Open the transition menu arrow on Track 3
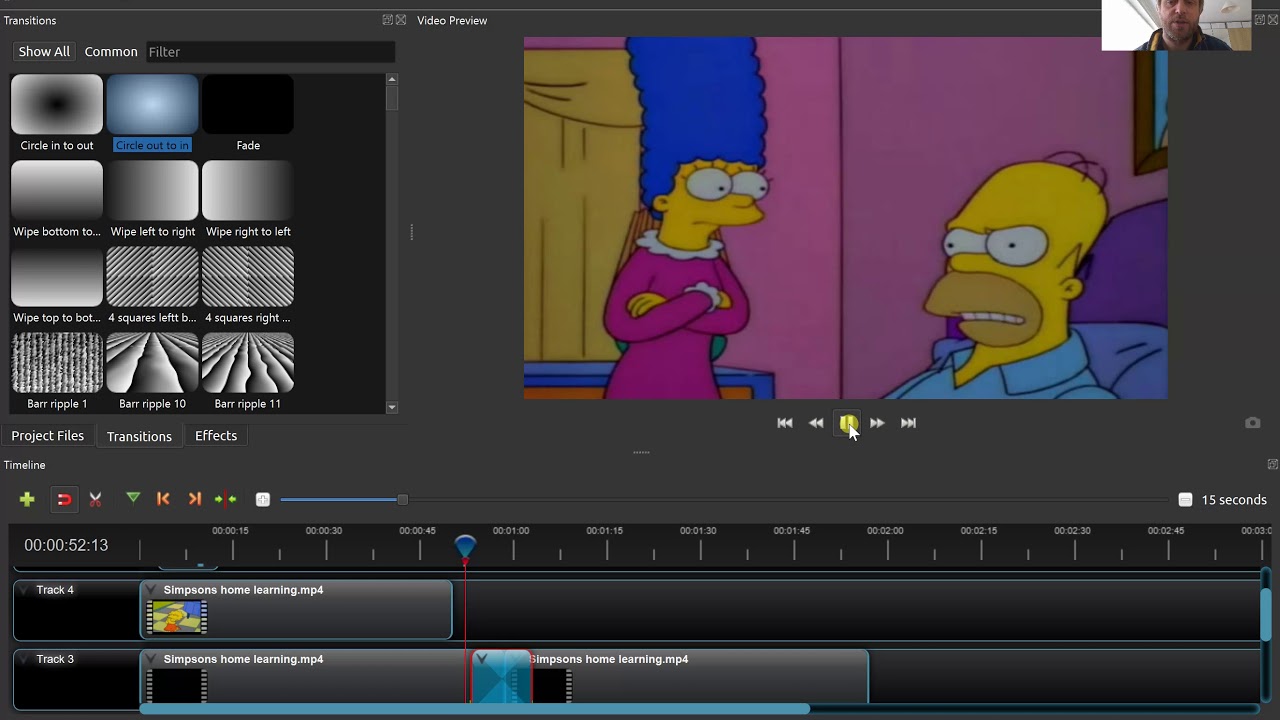 click(x=481, y=659)
